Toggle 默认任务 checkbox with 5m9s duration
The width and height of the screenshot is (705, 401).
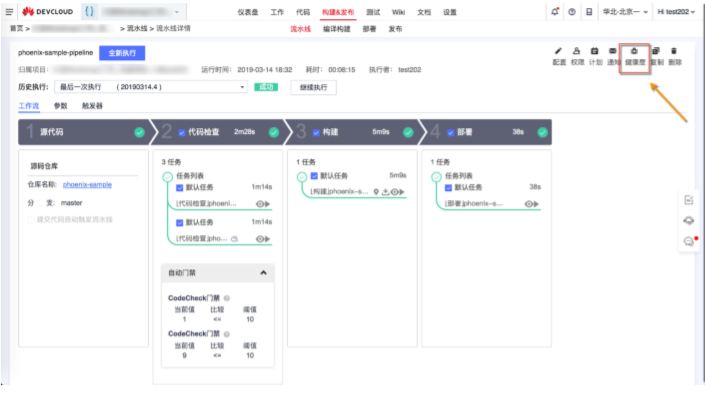point(314,176)
